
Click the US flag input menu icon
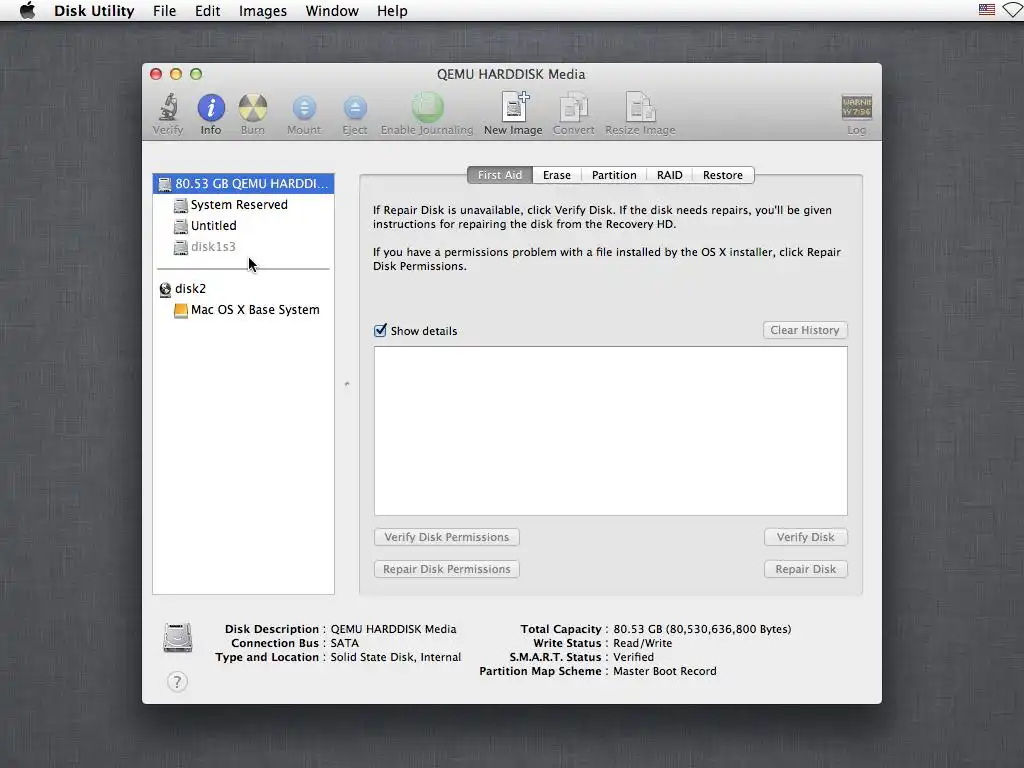pyautogui.click(x=987, y=10)
